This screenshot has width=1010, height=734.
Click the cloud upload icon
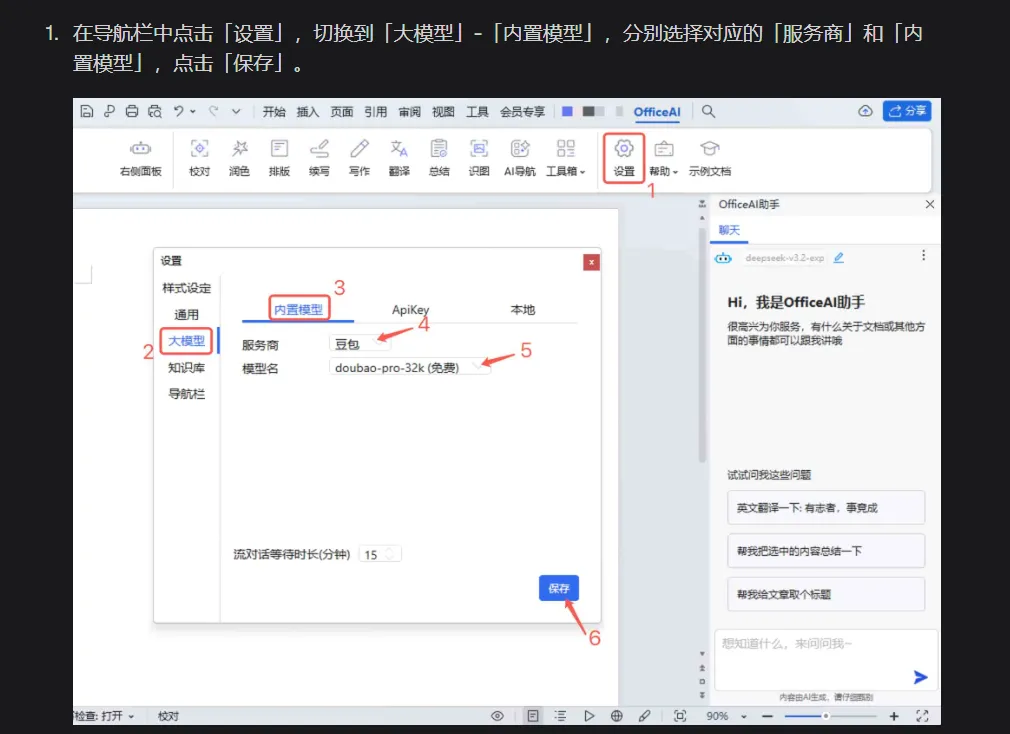click(x=865, y=111)
